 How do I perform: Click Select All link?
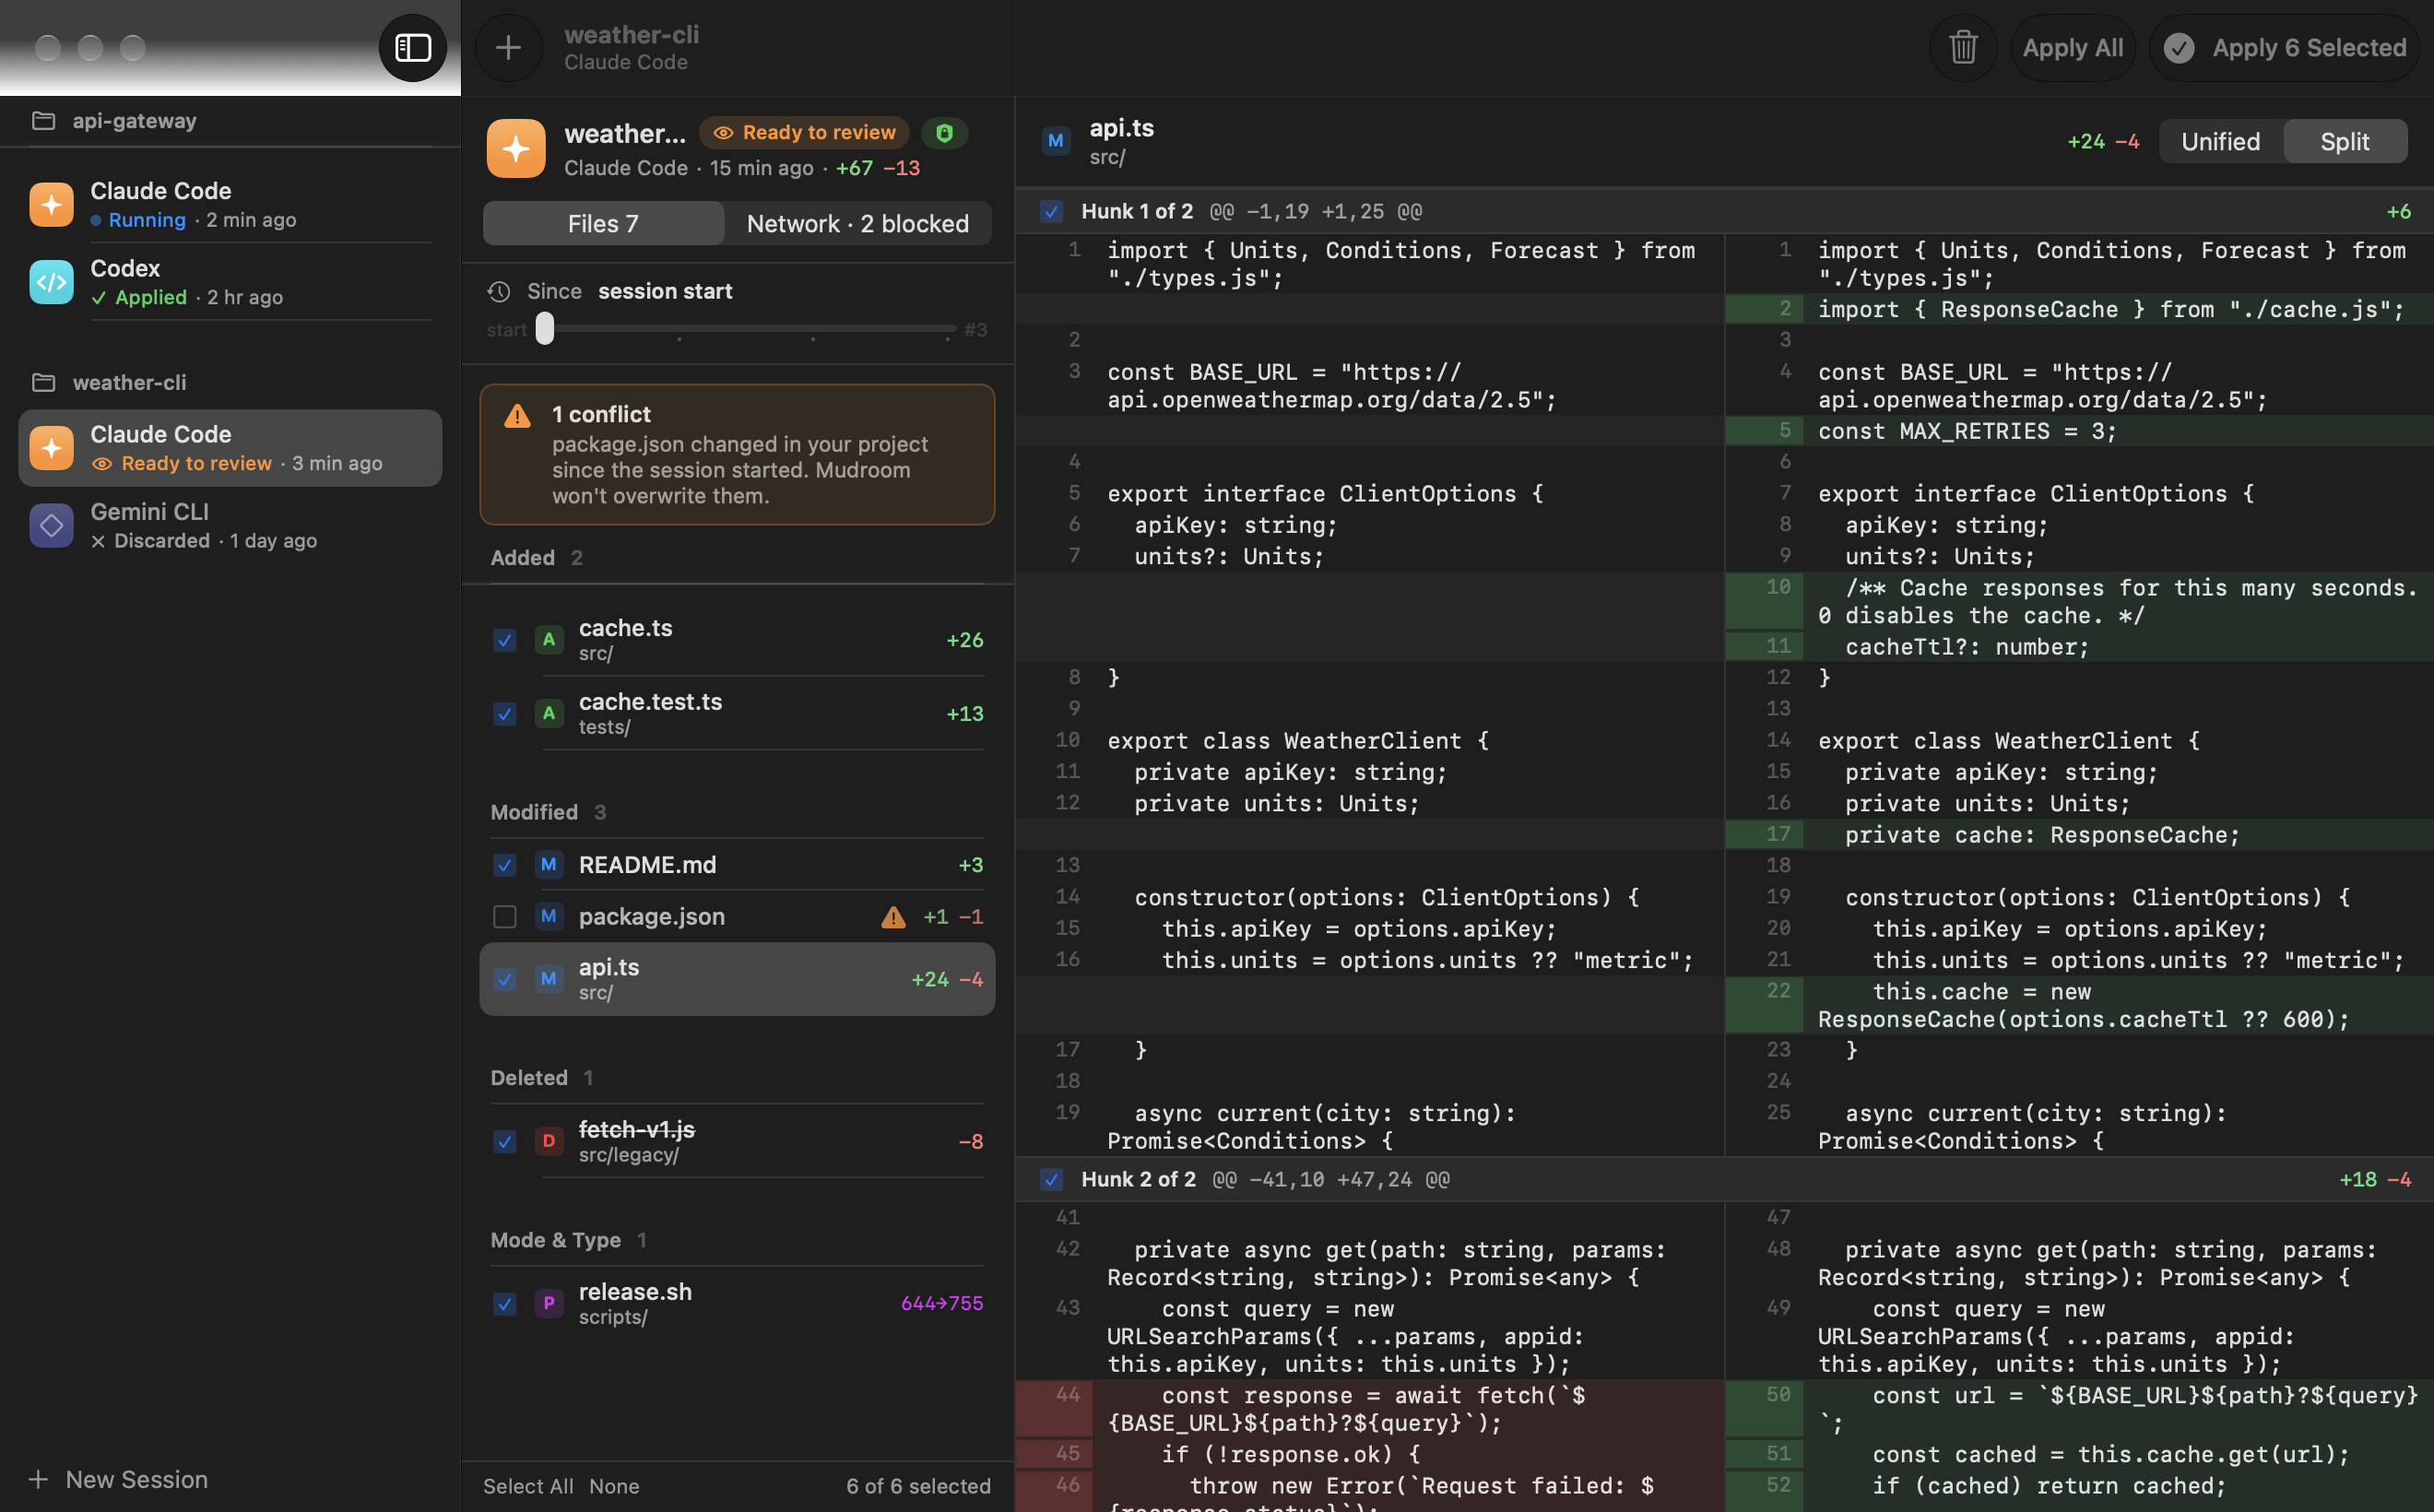click(528, 1486)
